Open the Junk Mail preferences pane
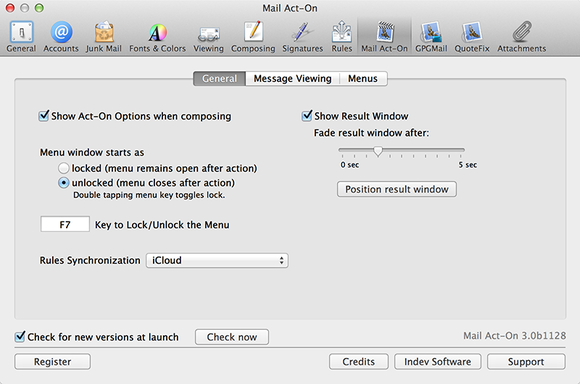 pyautogui.click(x=104, y=36)
